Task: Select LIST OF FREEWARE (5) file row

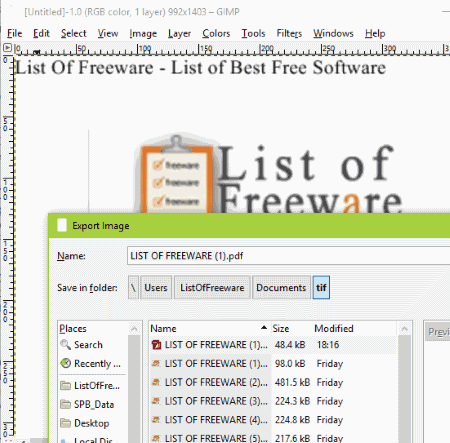Action: click(273, 437)
